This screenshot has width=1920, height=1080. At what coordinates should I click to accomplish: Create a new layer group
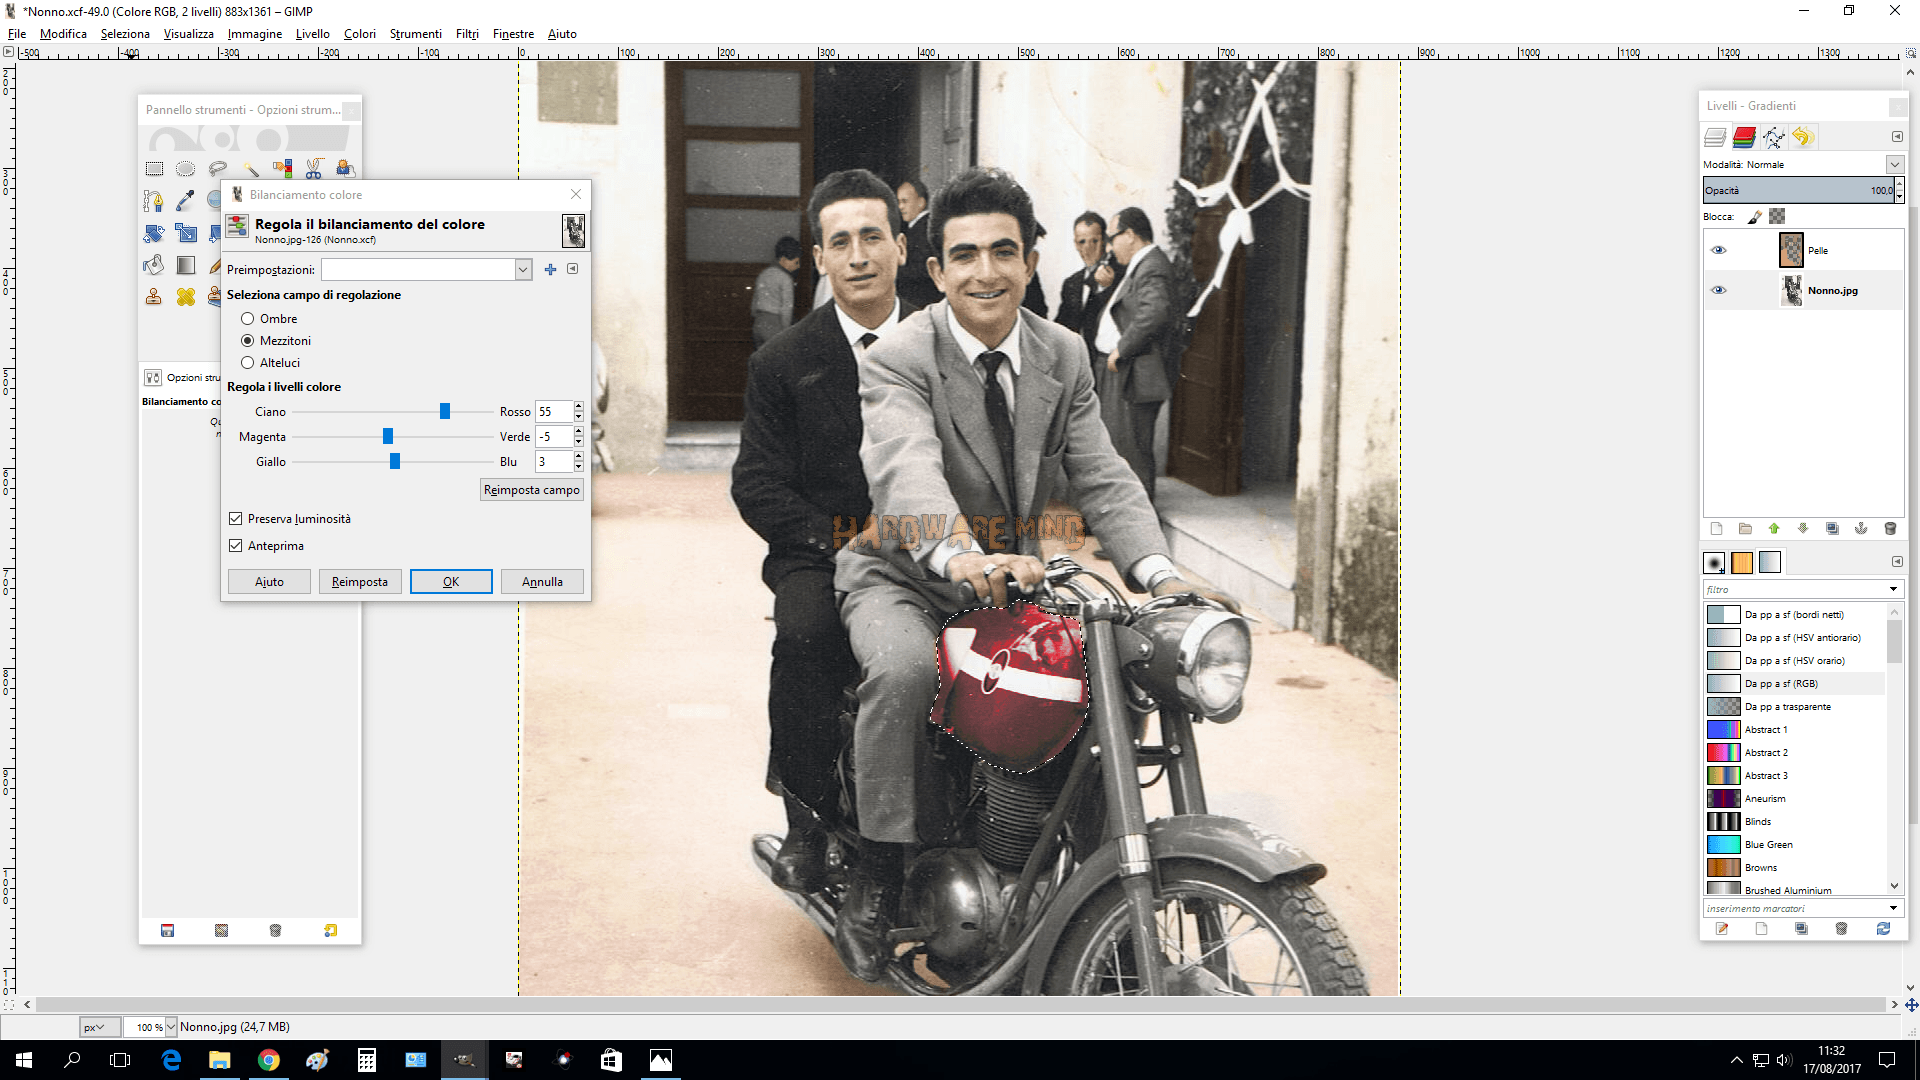(1745, 529)
